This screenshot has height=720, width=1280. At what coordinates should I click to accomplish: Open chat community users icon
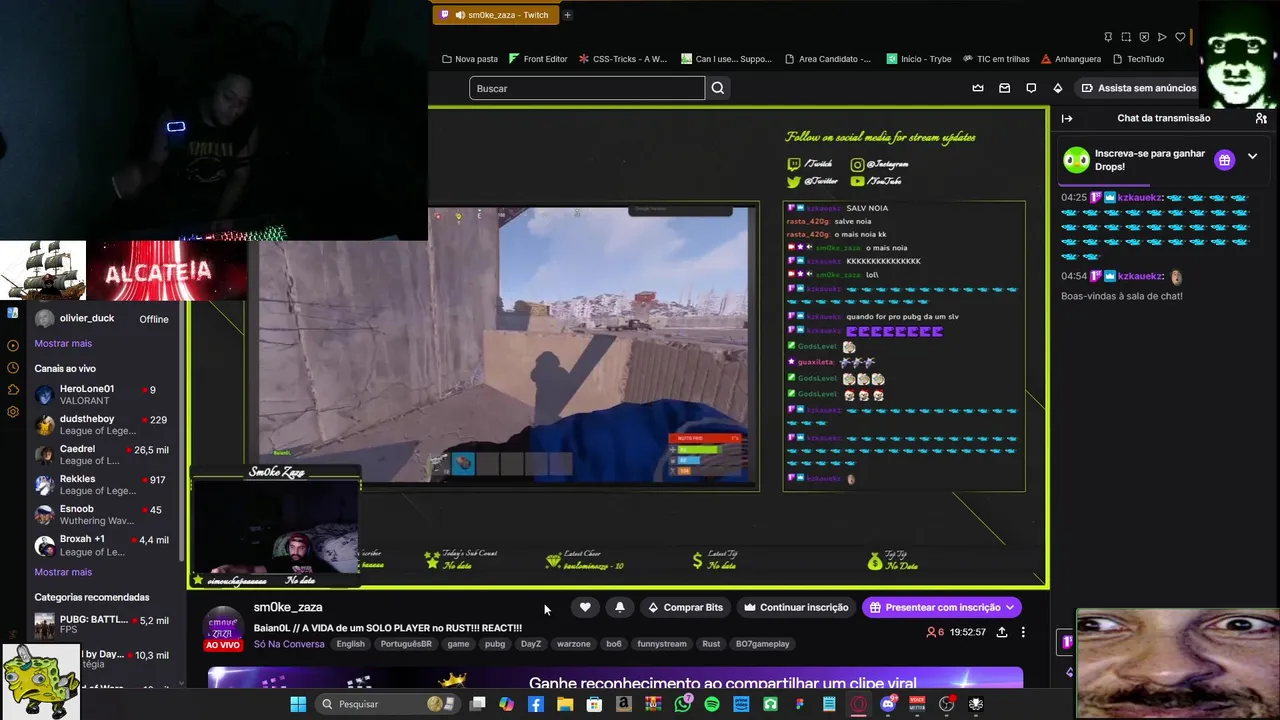pyautogui.click(x=1261, y=118)
